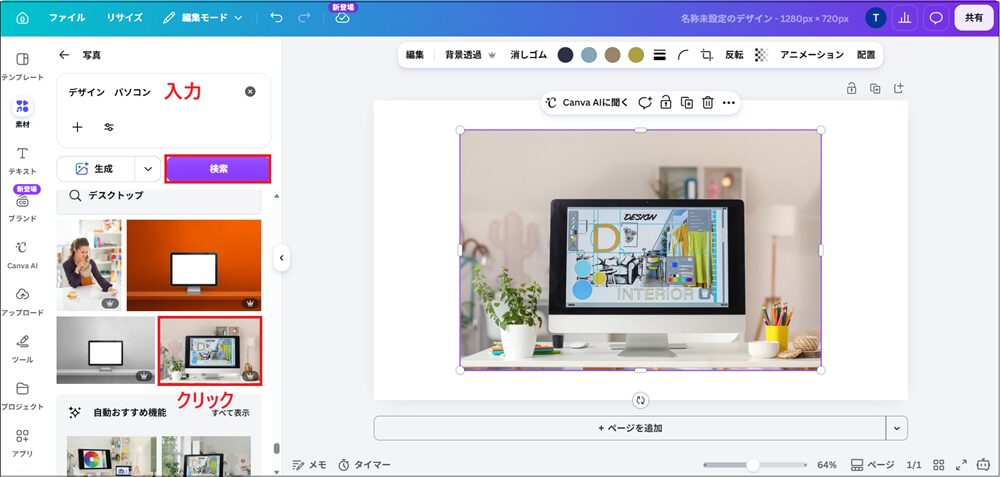The height and width of the screenshot is (477, 1000).
Task: Redo the last action
Action: 304,18
